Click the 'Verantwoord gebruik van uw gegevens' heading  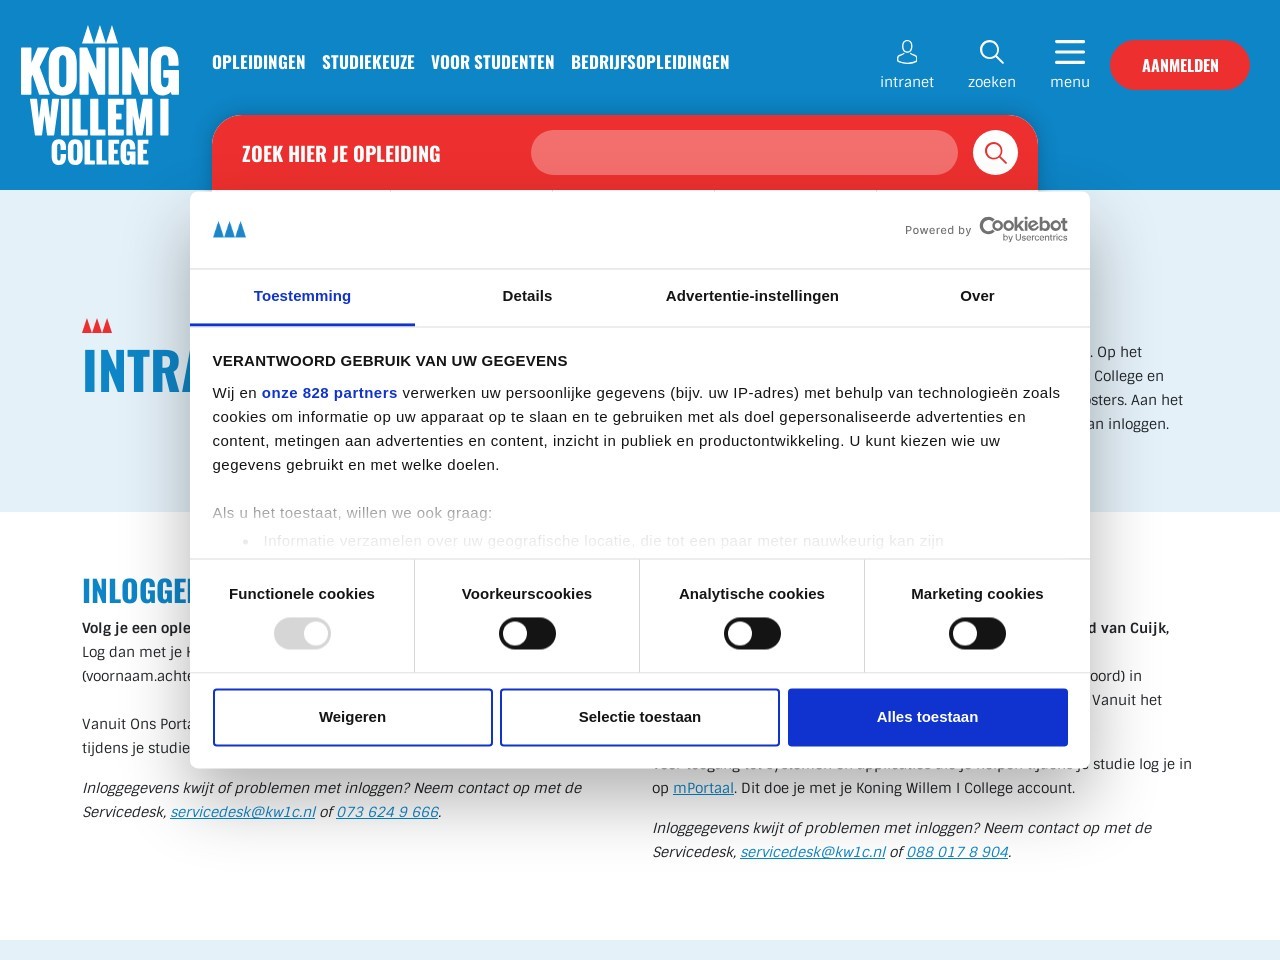point(390,361)
